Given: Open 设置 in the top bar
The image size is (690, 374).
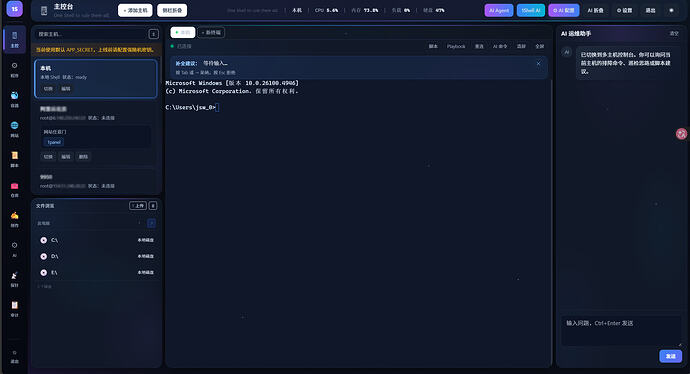Looking at the screenshot, I should 624,10.
